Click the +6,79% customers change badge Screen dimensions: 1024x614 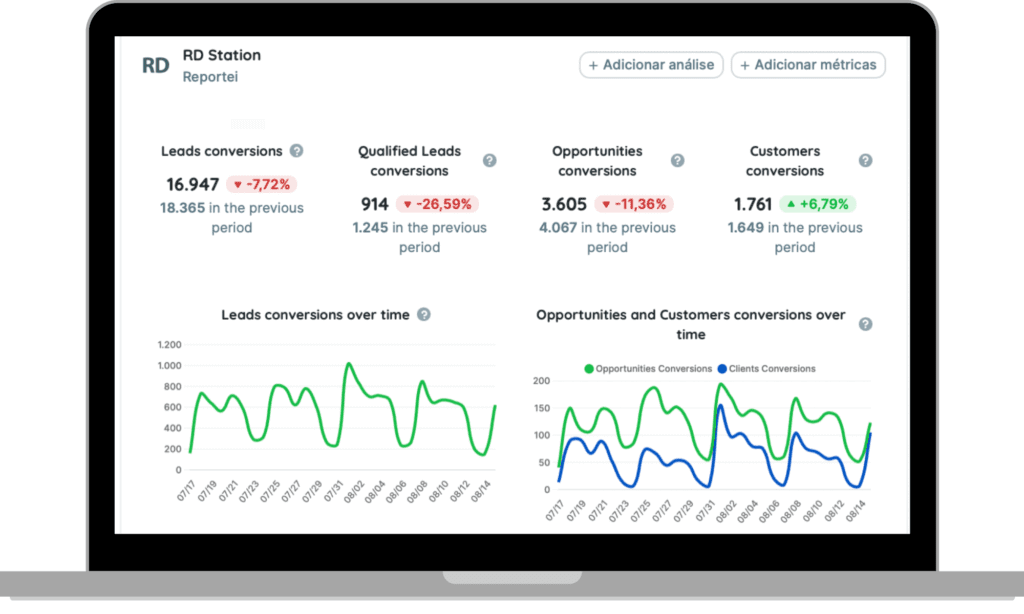(x=818, y=204)
